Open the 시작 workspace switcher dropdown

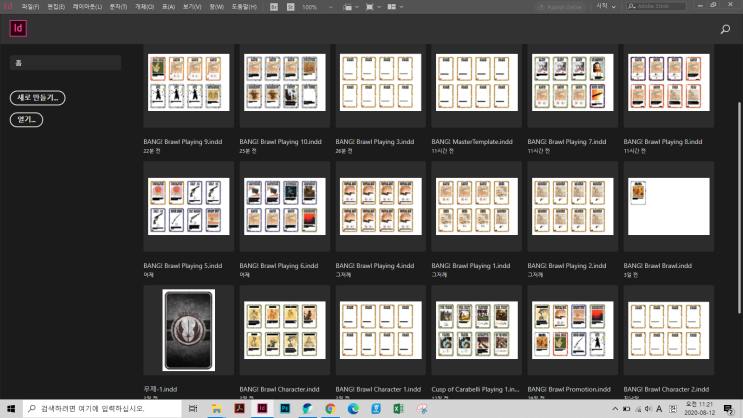[606, 7]
